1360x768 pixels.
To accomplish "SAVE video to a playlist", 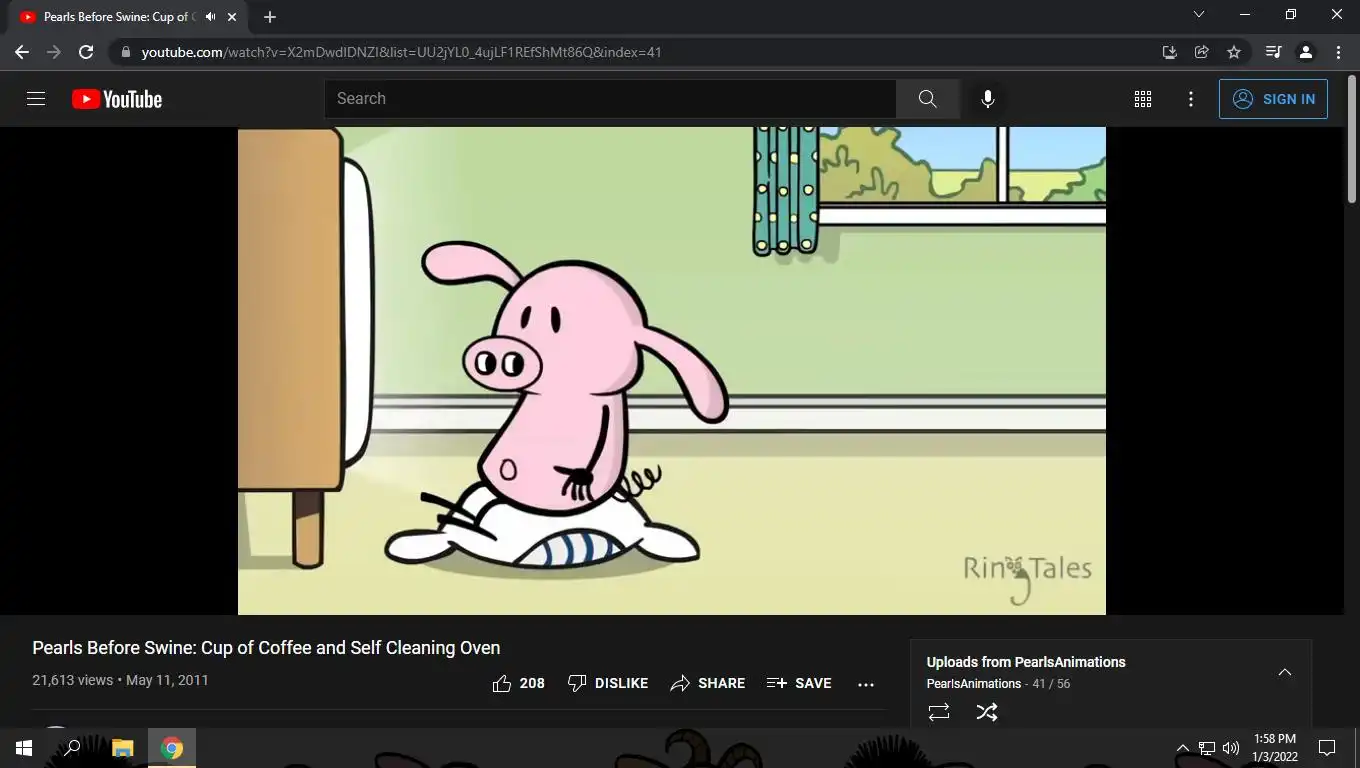I will pyautogui.click(x=799, y=683).
